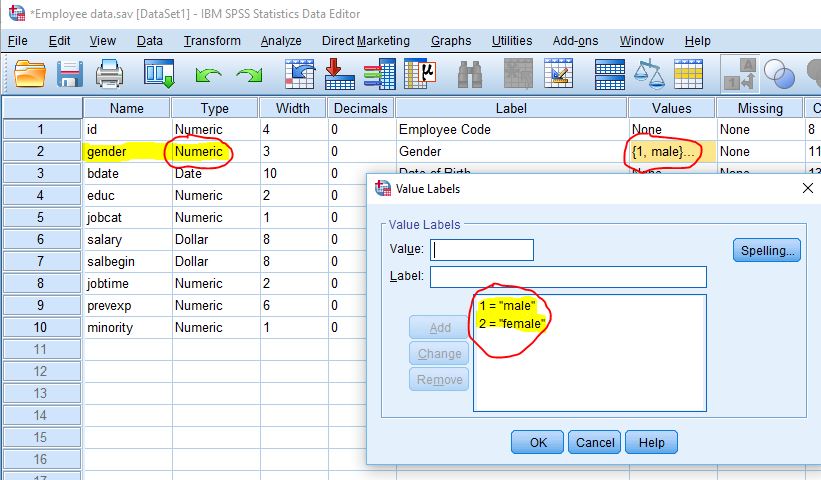821x480 pixels.
Task: Click the Remove button
Action: [x=439, y=379]
